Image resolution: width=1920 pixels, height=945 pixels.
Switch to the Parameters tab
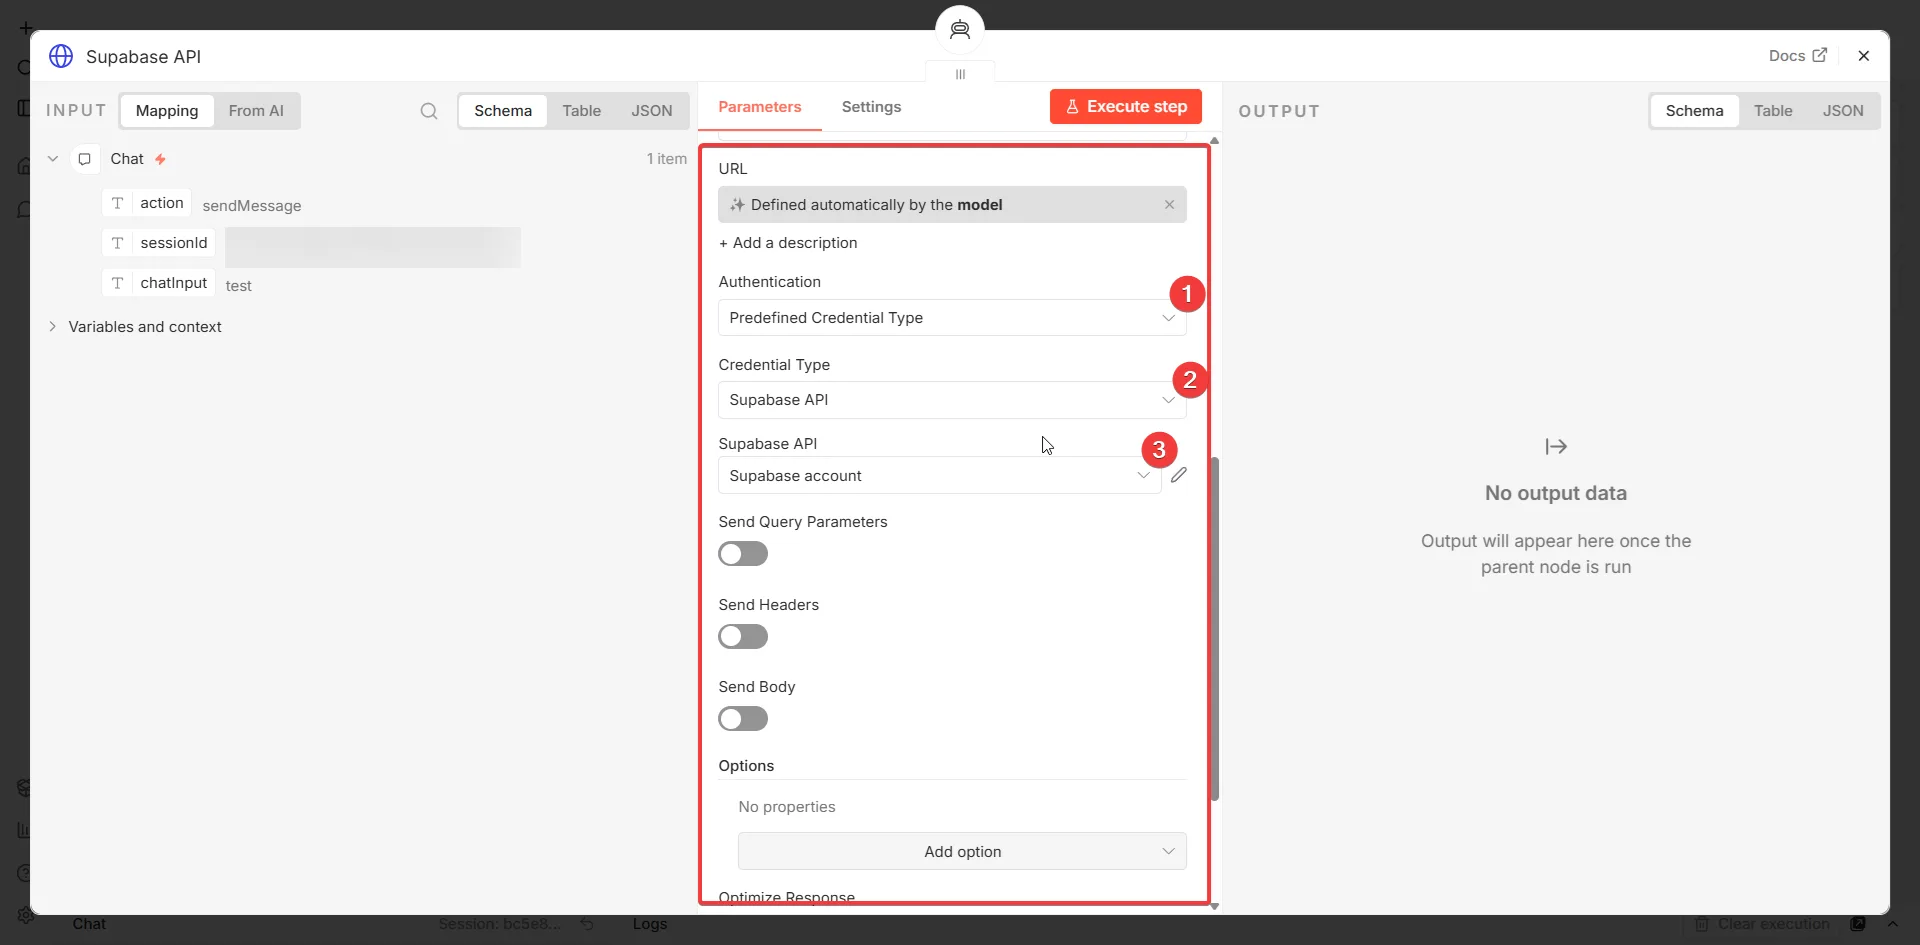[760, 107]
